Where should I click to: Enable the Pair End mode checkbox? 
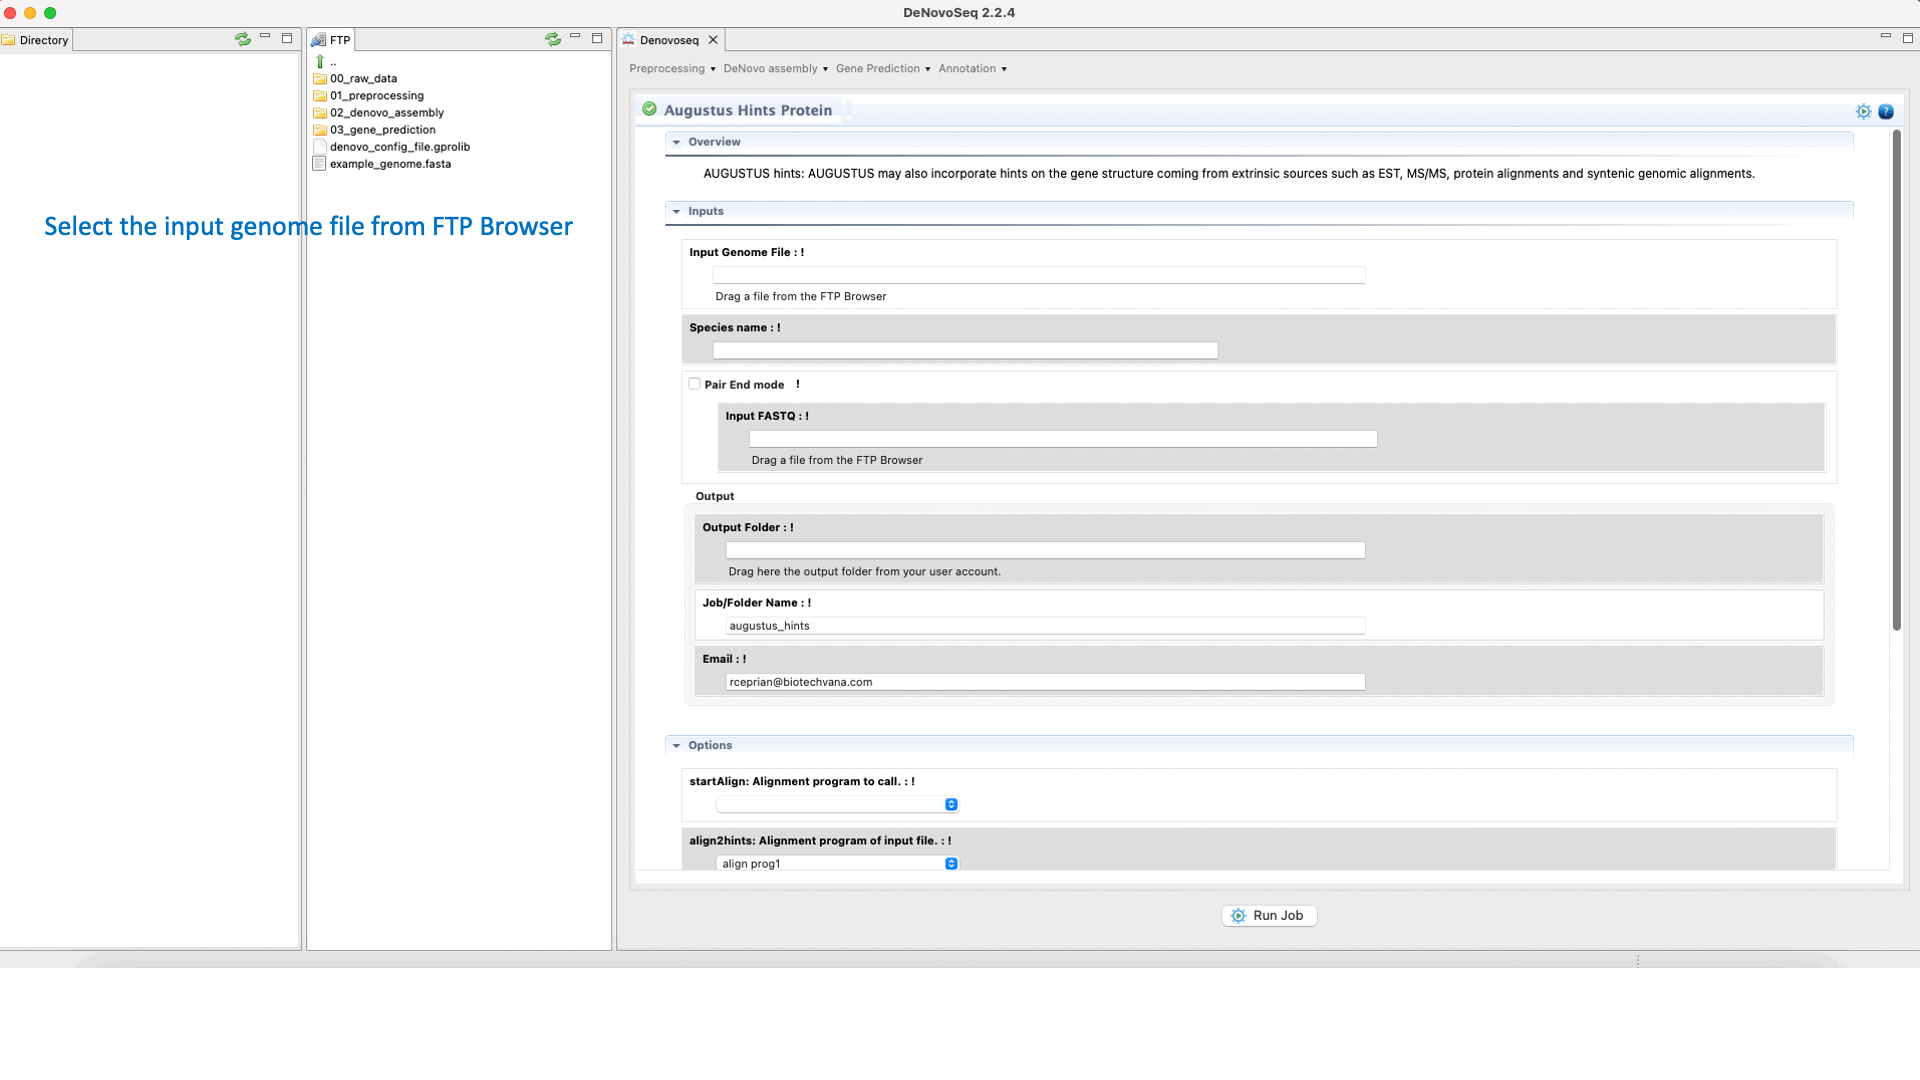(x=694, y=384)
